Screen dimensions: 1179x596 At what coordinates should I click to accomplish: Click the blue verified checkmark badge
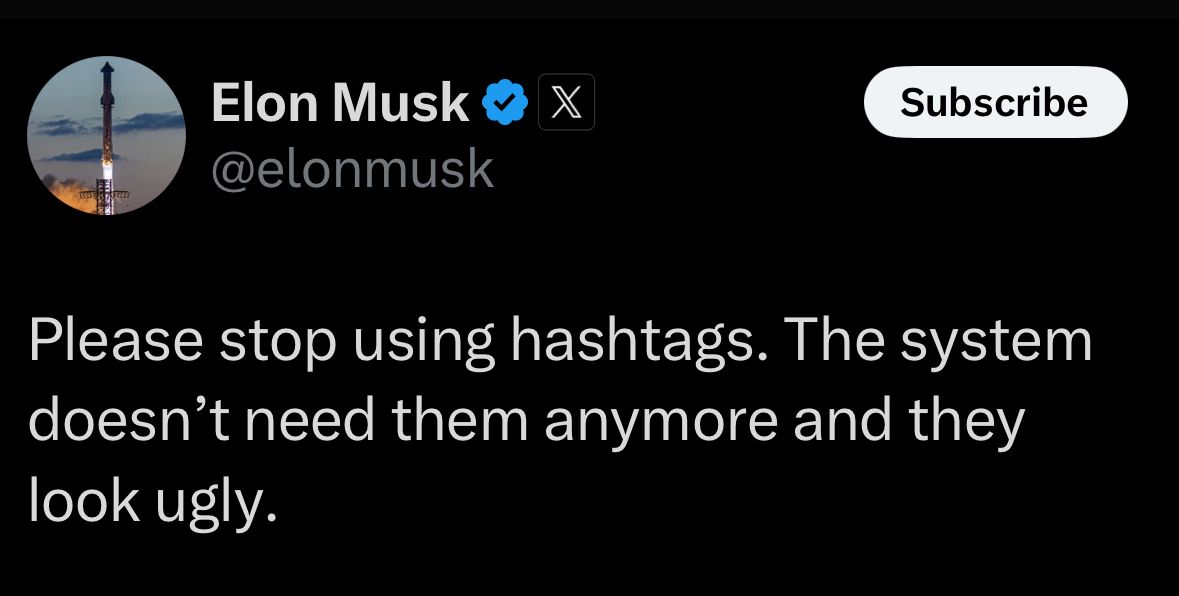click(506, 102)
